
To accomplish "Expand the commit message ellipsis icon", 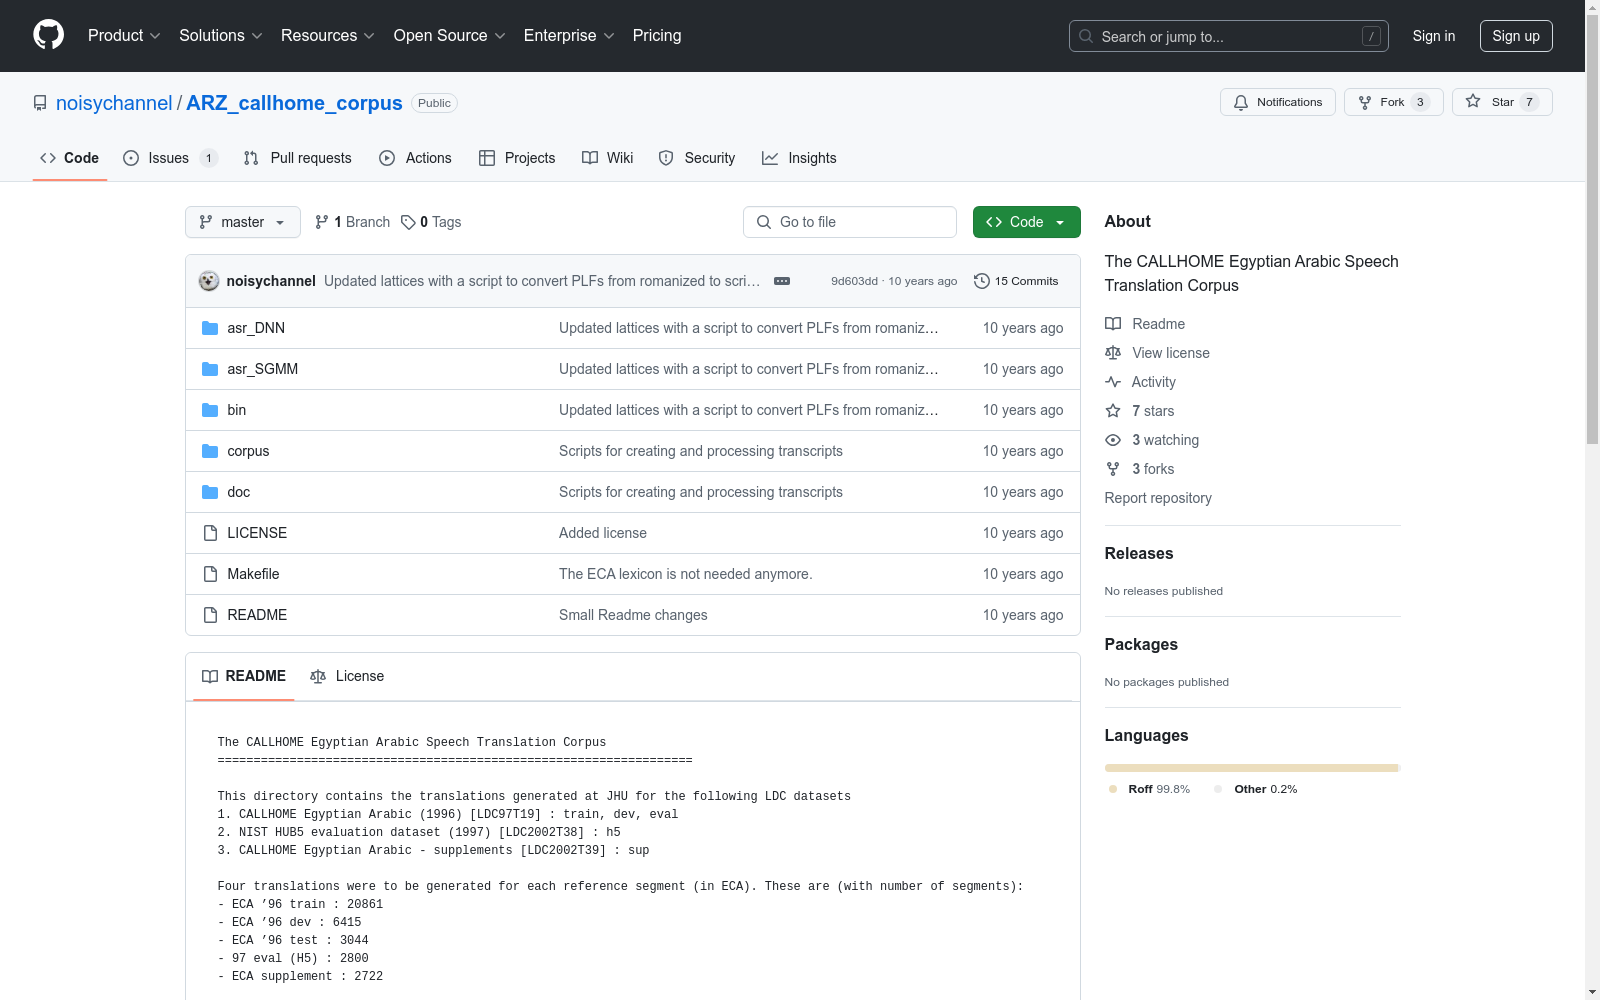I will pyautogui.click(x=782, y=281).
